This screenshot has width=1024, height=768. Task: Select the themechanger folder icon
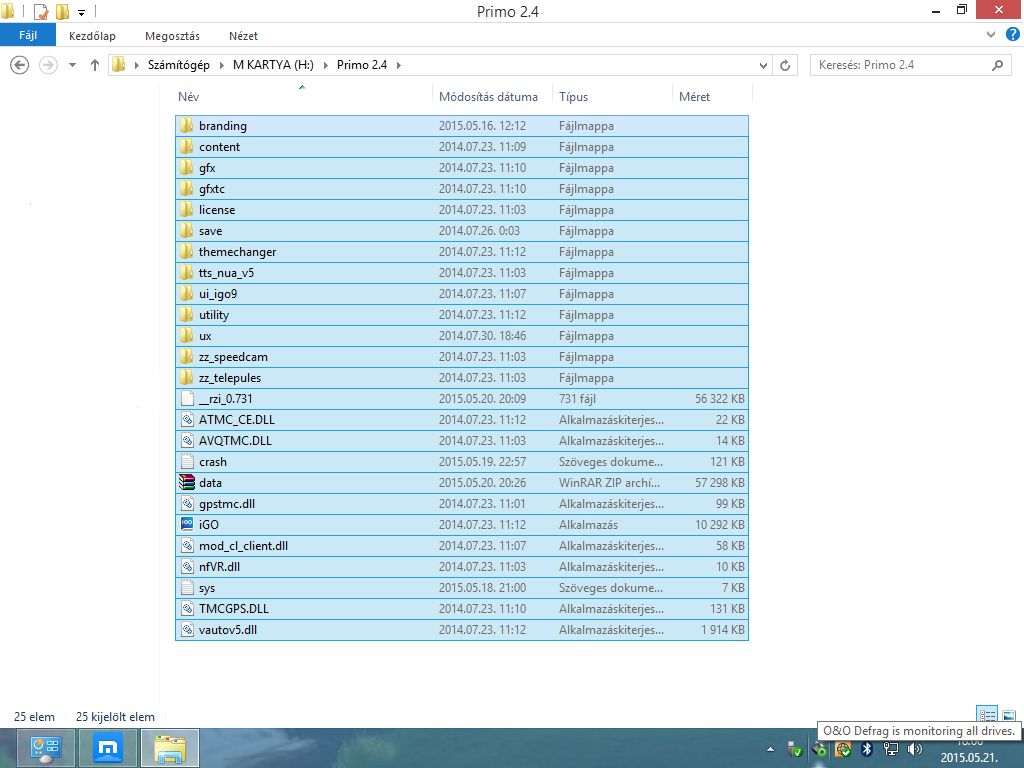tap(187, 251)
